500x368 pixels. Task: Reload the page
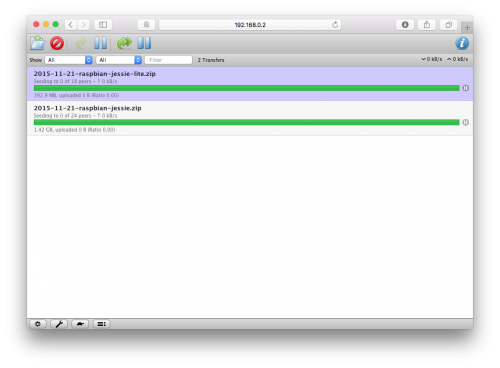point(335,25)
